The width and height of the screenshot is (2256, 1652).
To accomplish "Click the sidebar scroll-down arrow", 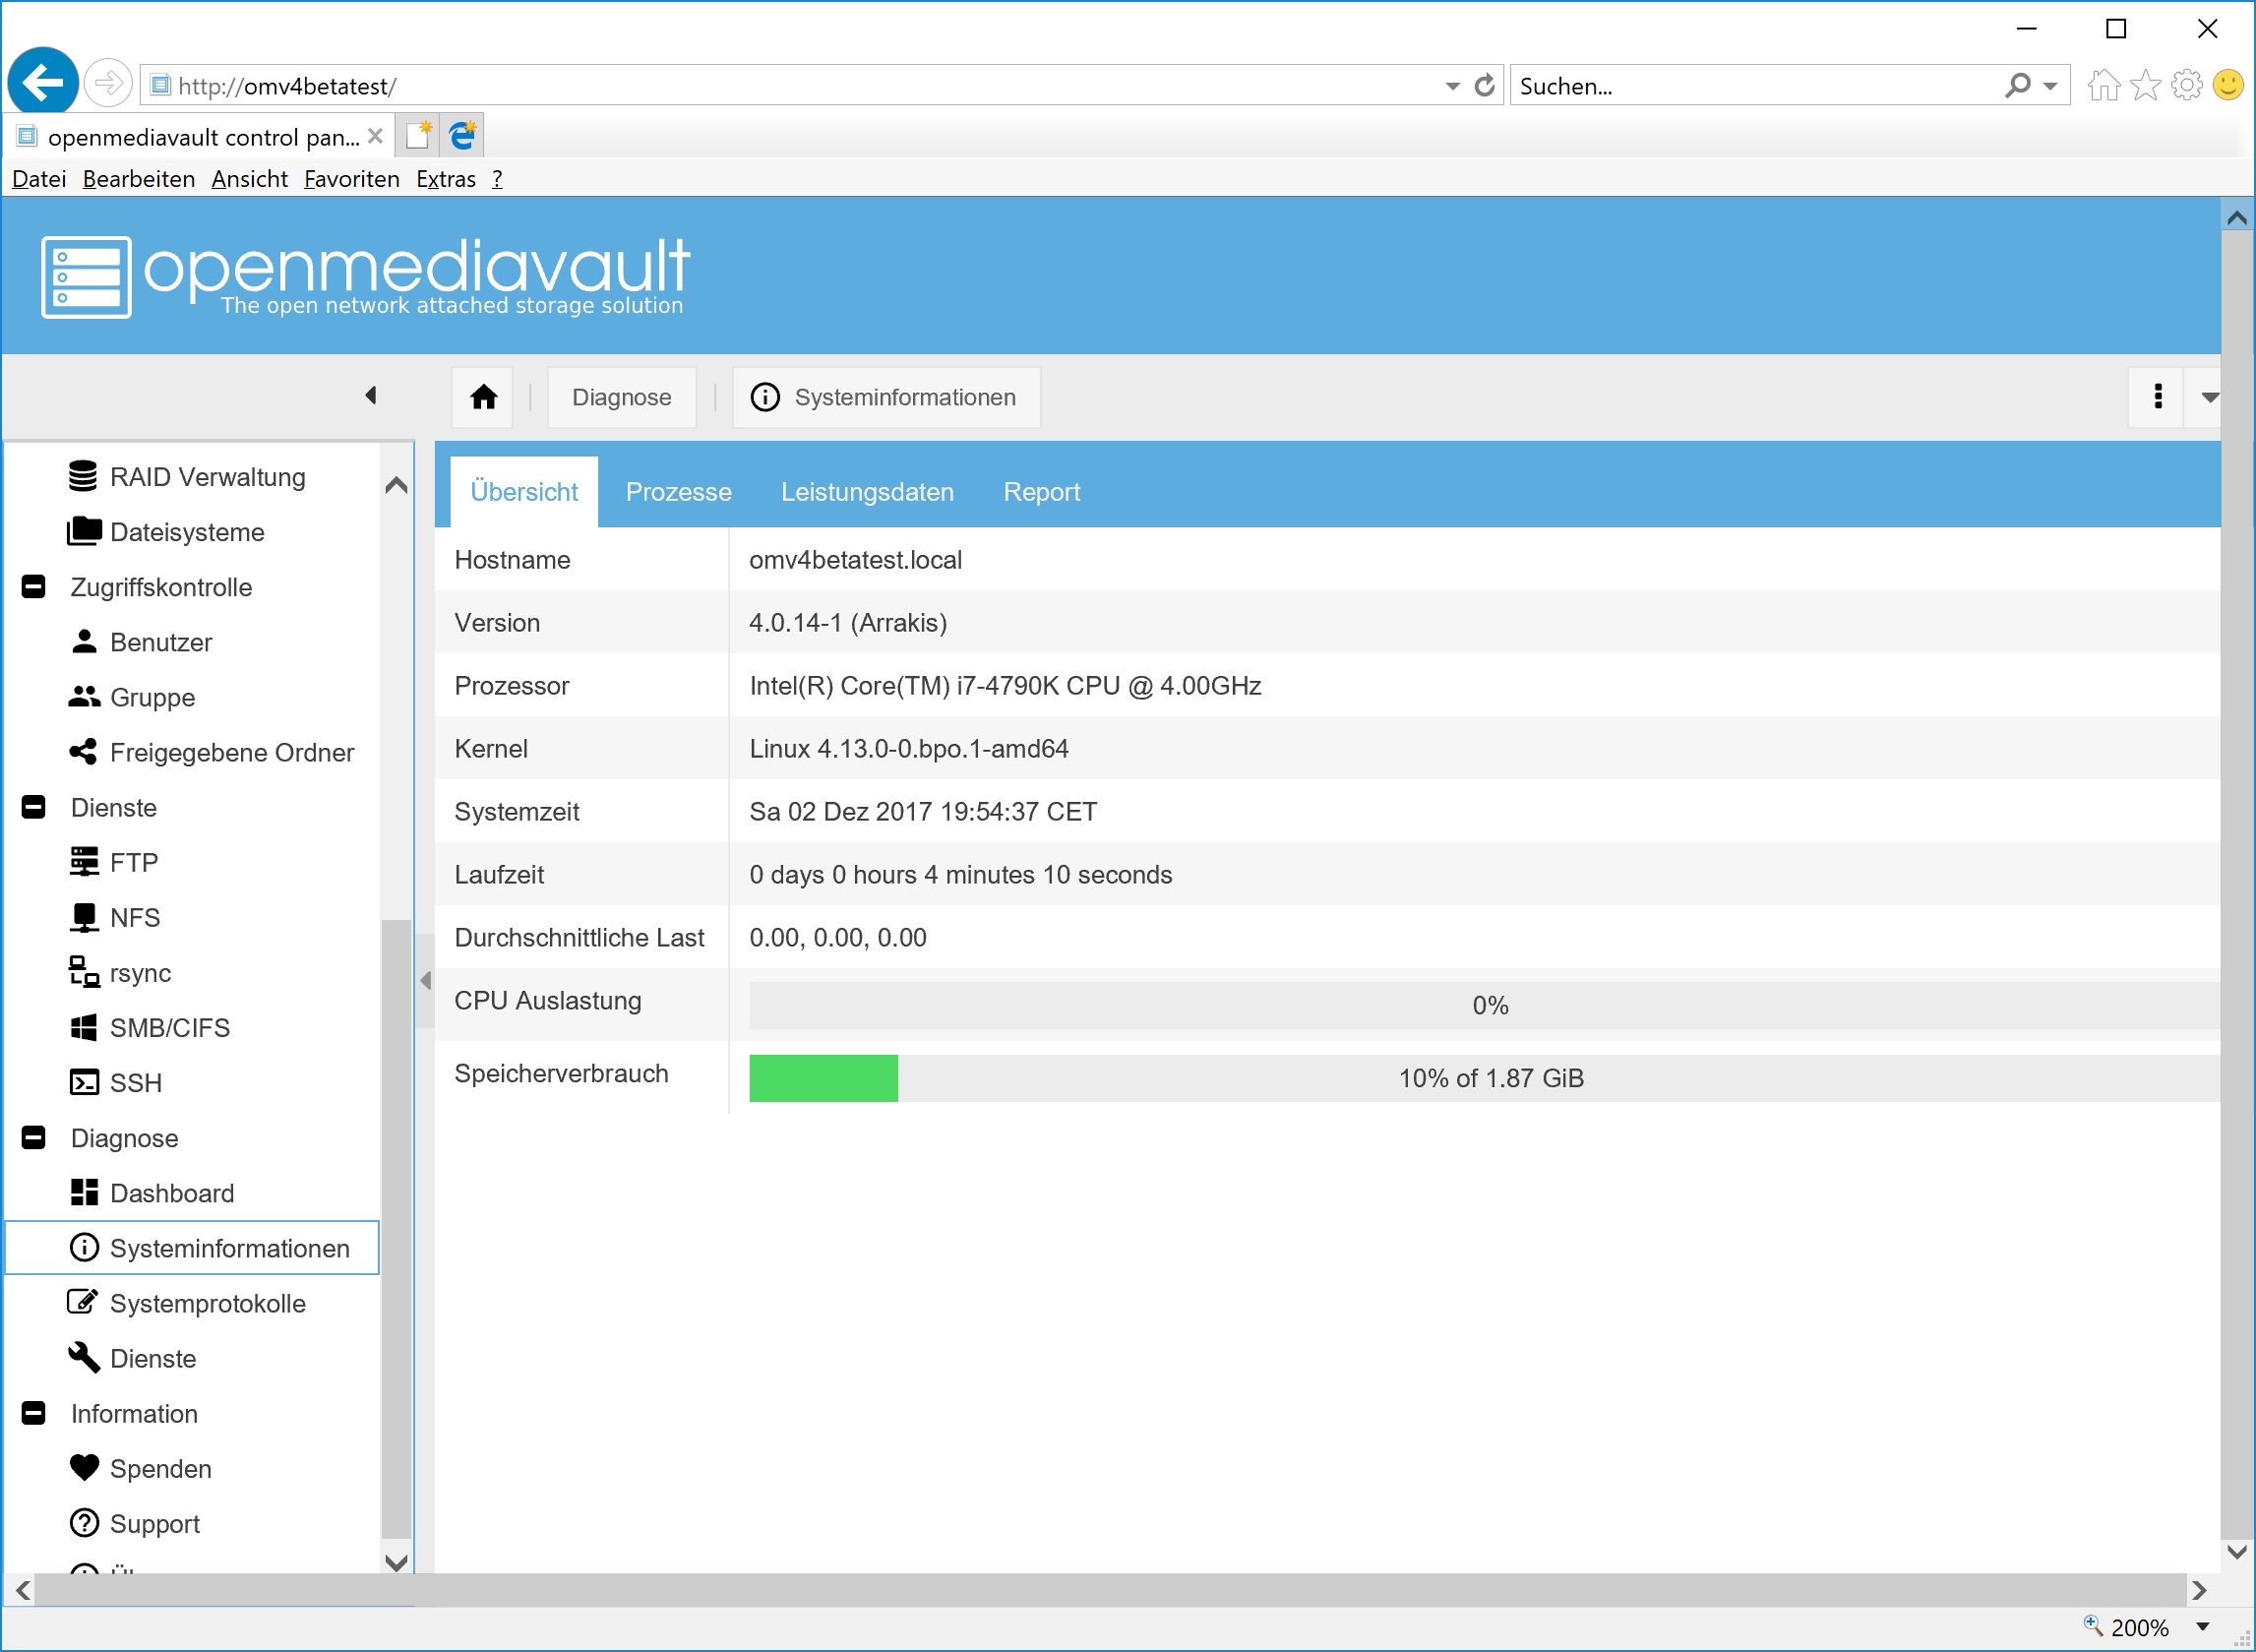I will pos(396,1562).
